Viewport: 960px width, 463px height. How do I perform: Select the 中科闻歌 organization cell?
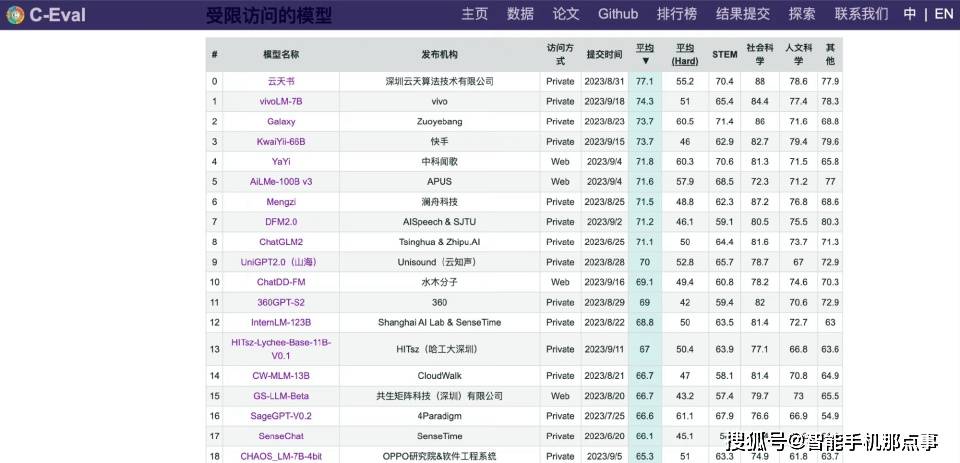tap(440, 162)
